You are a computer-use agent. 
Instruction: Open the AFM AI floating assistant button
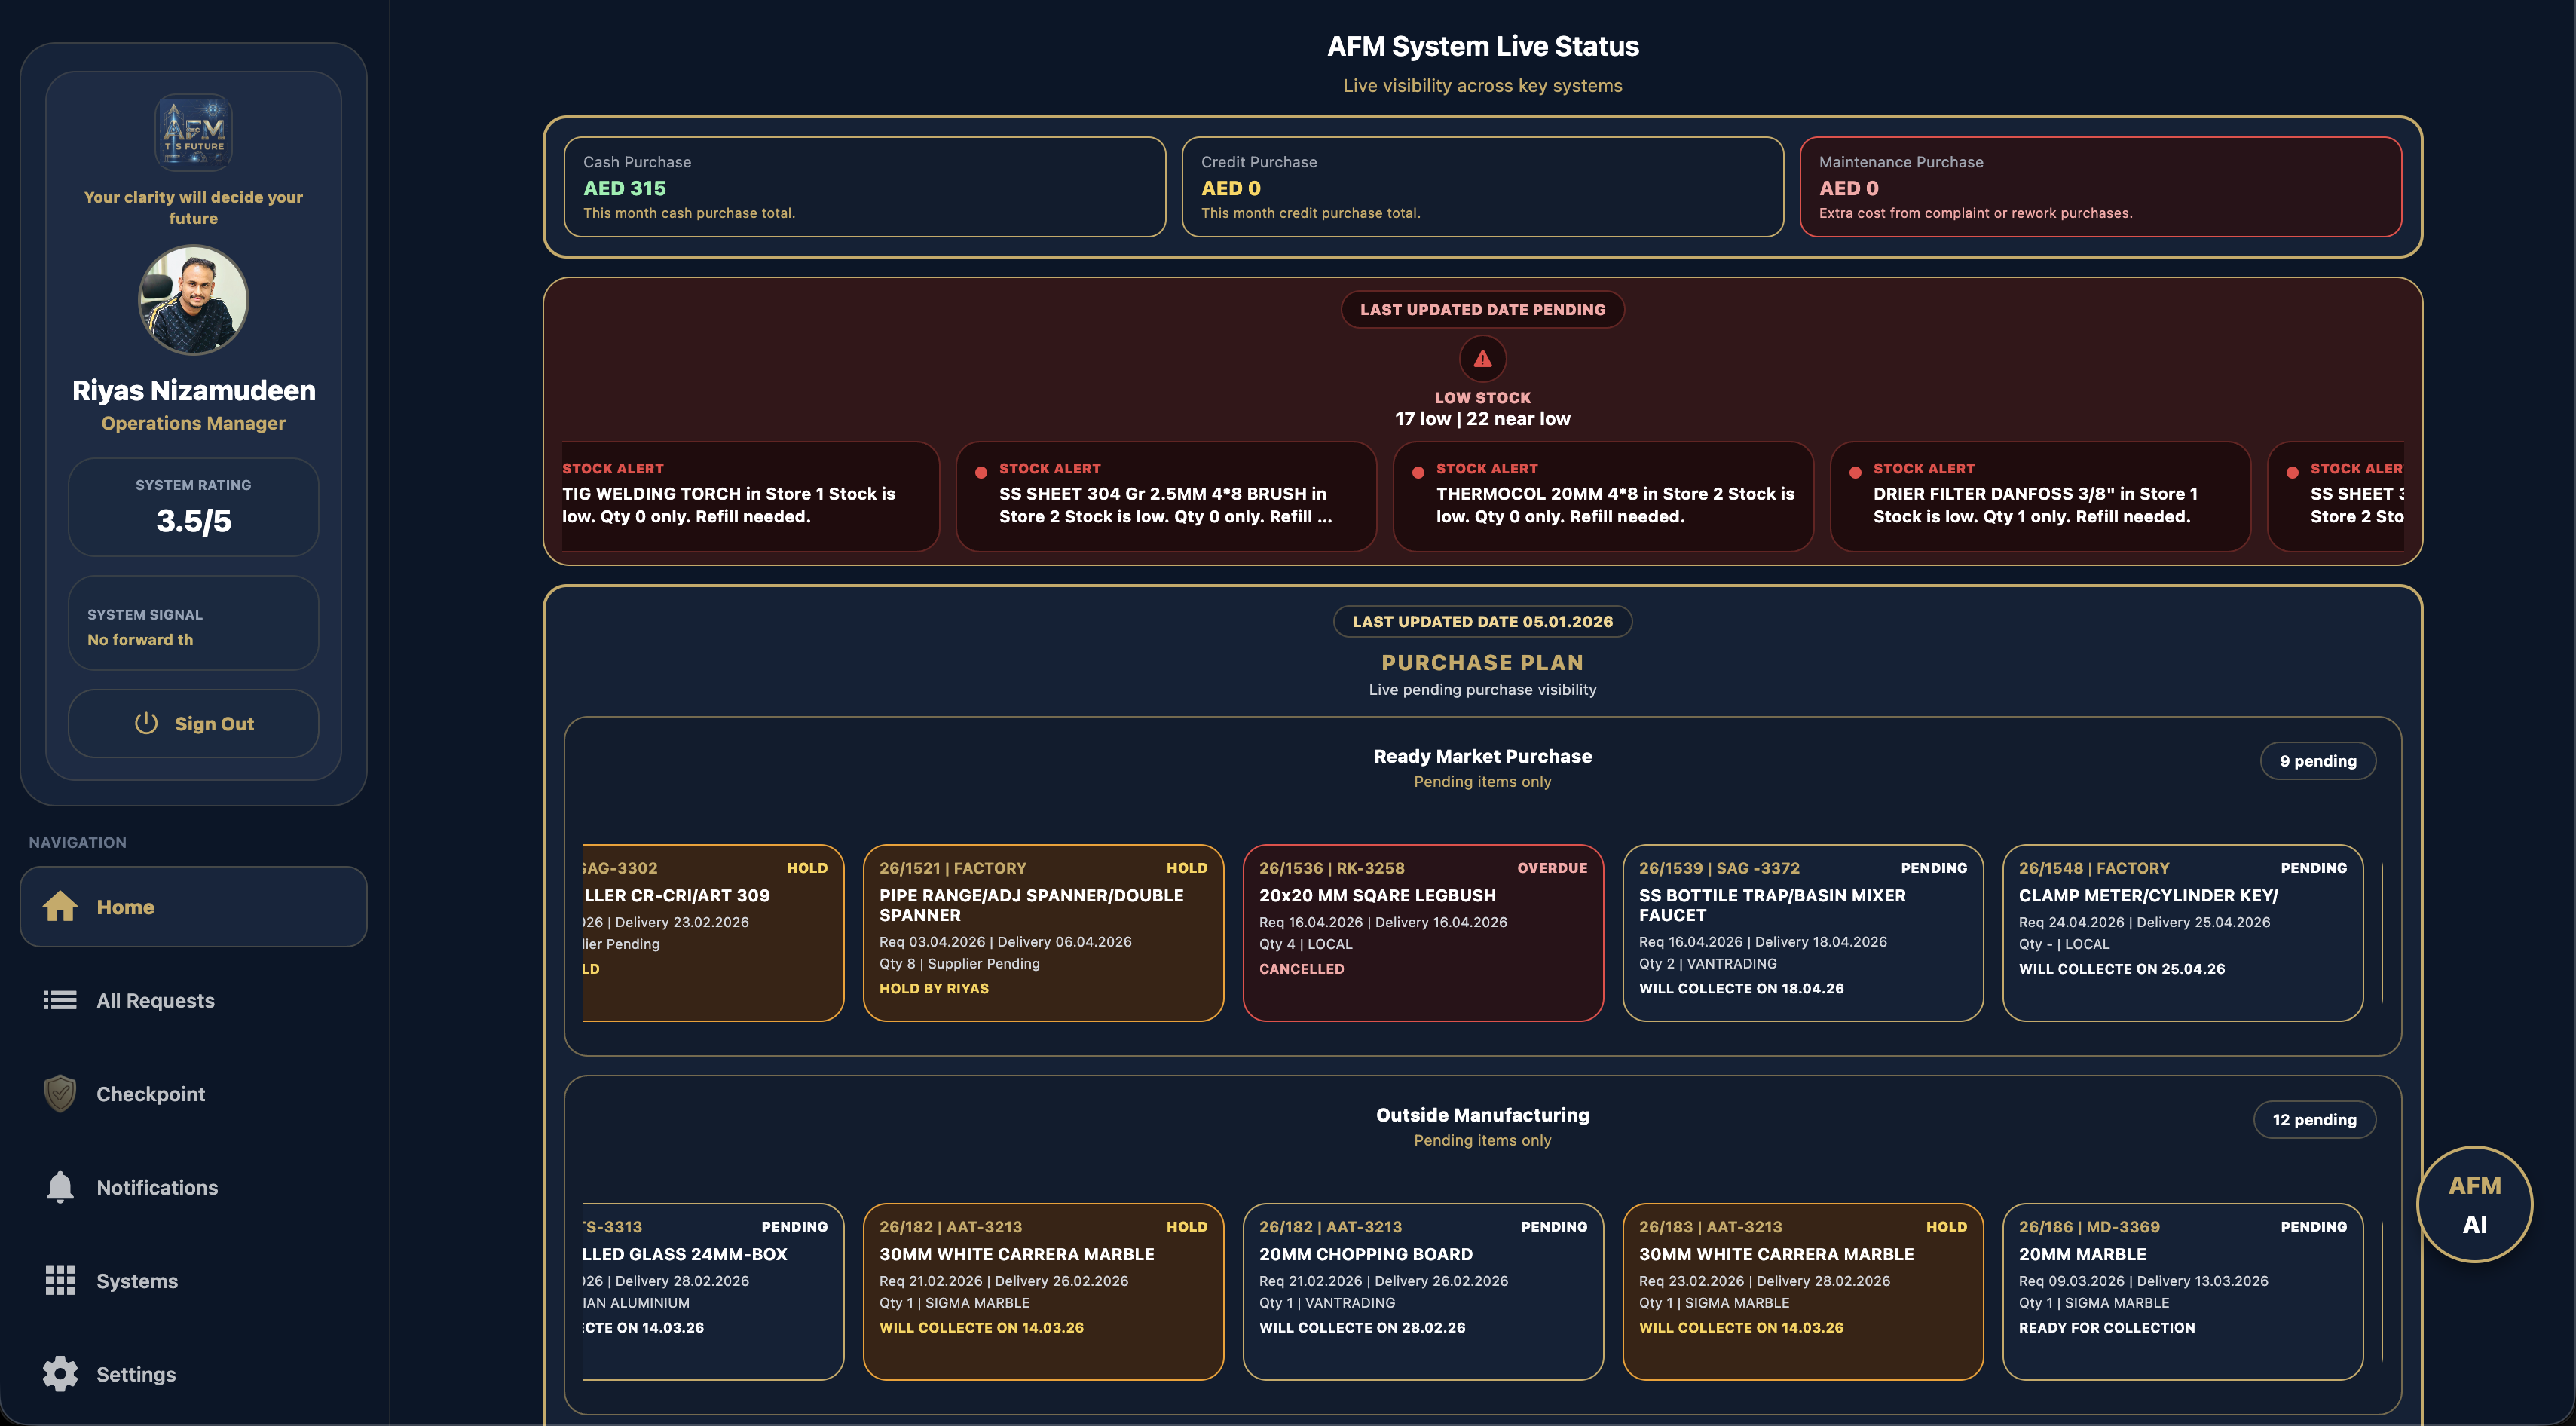point(2474,1204)
